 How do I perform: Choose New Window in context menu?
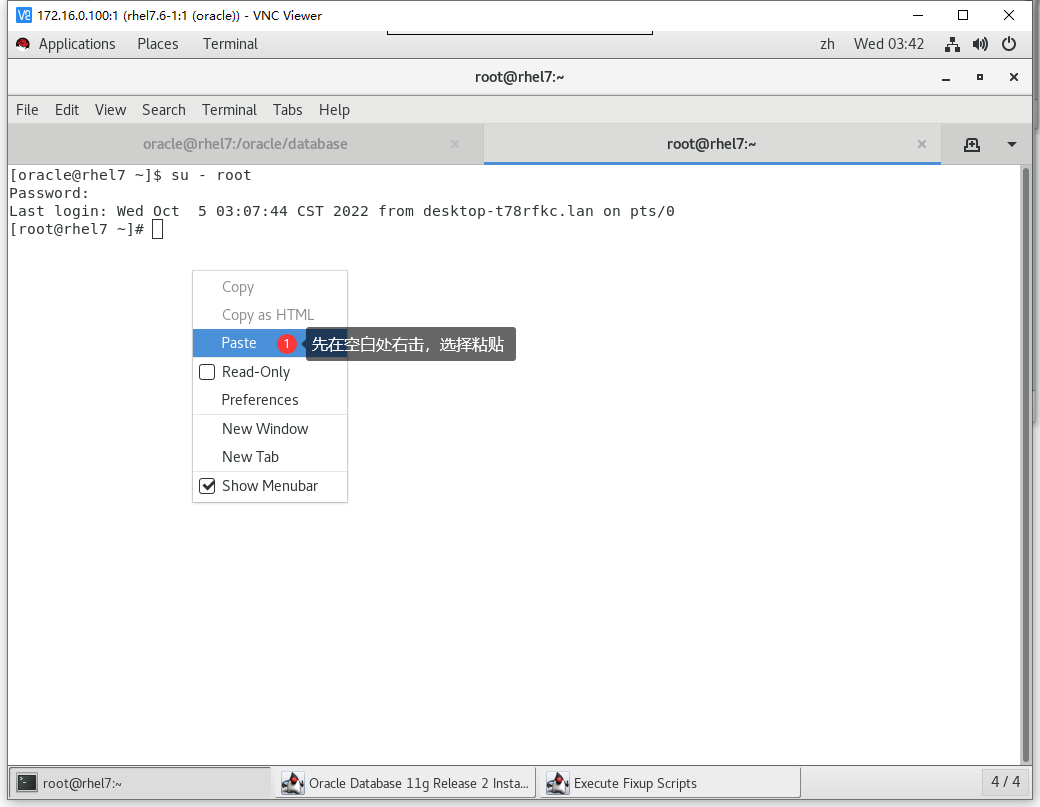click(x=270, y=429)
